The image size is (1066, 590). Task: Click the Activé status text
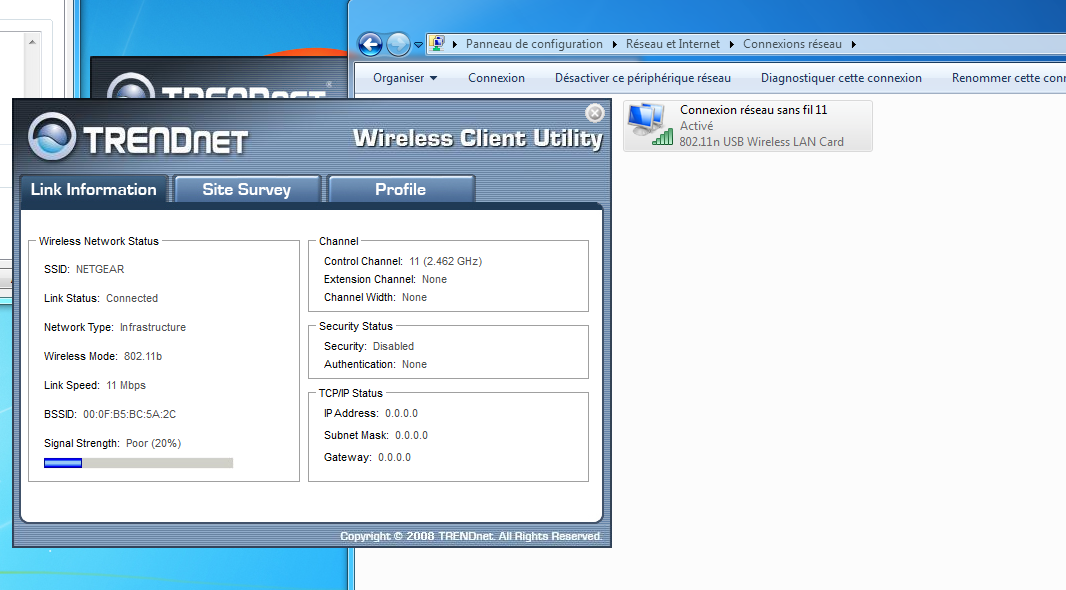(697, 126)
